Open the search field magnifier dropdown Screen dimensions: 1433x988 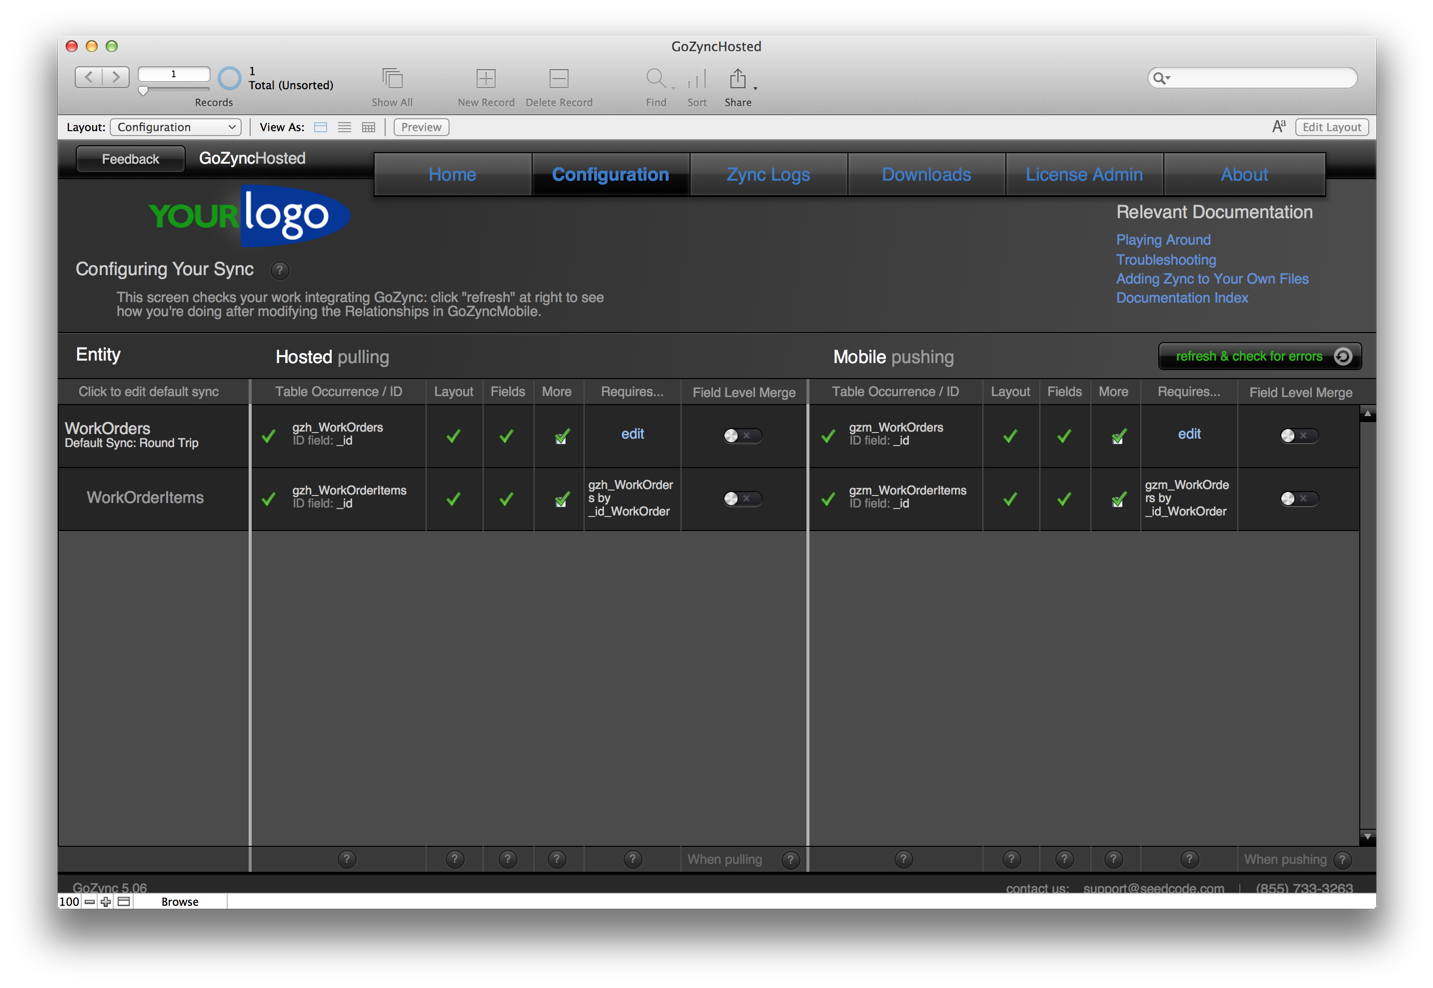click(x=1161, y=78)
